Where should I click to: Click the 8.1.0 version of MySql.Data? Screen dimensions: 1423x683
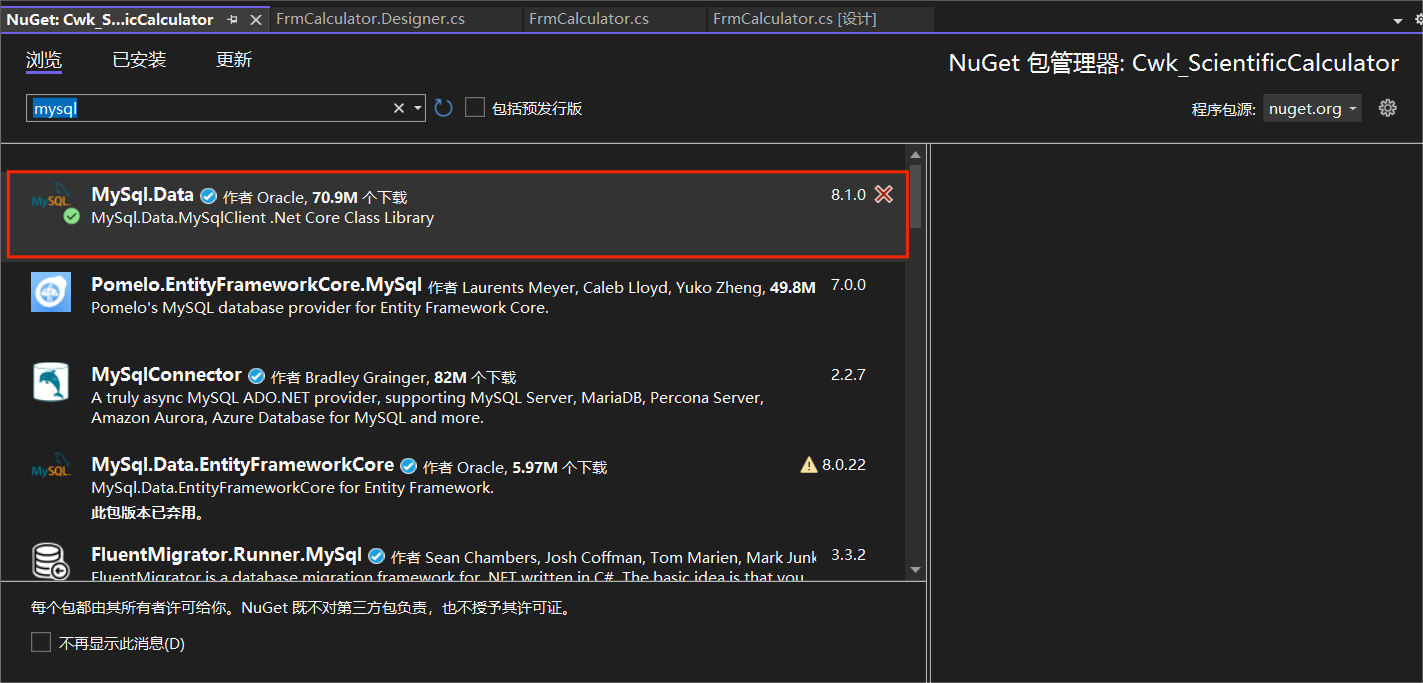pyautogui.click(x=848, y=195)
